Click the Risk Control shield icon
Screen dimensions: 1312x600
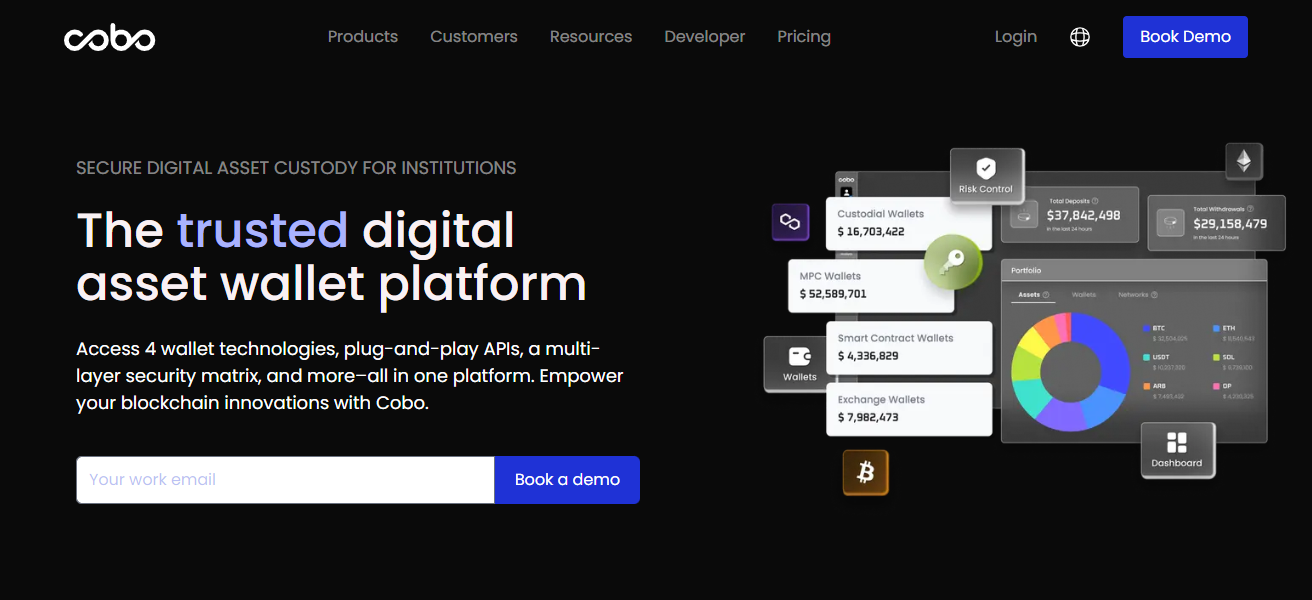pyautogui.click(x=986, y=168)
